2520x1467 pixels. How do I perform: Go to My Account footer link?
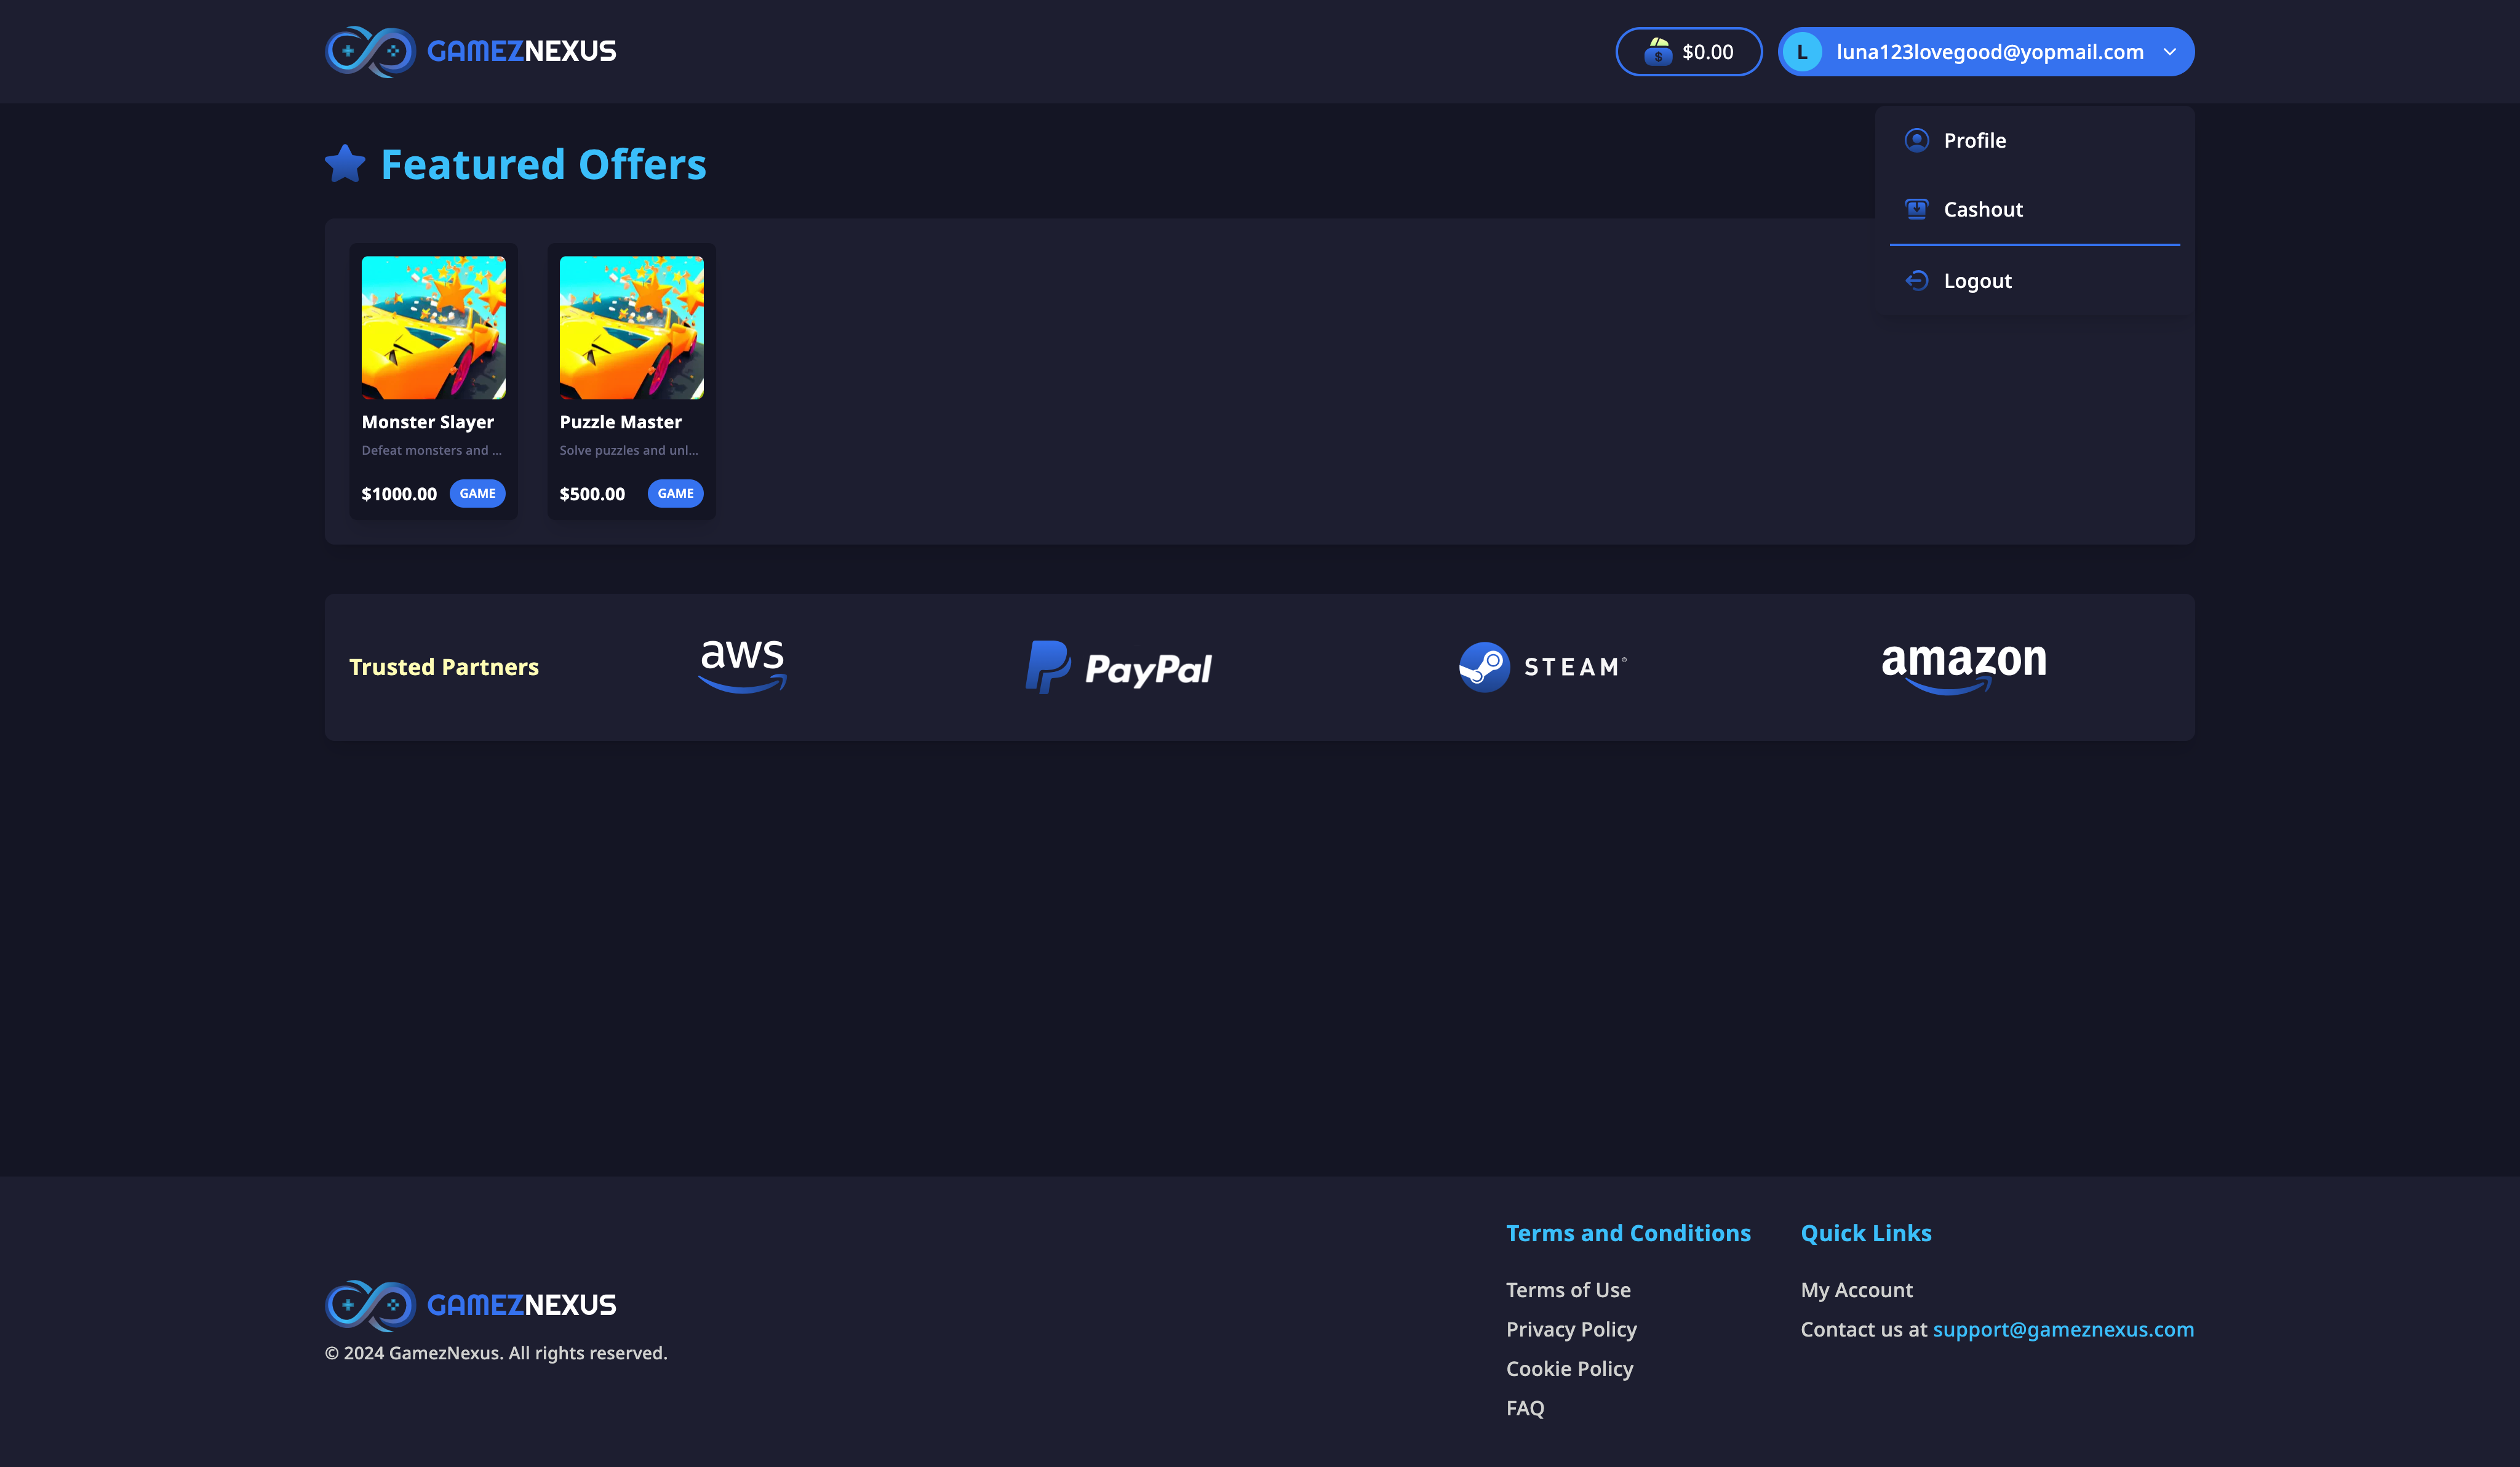click(x=1856, y=1290)
